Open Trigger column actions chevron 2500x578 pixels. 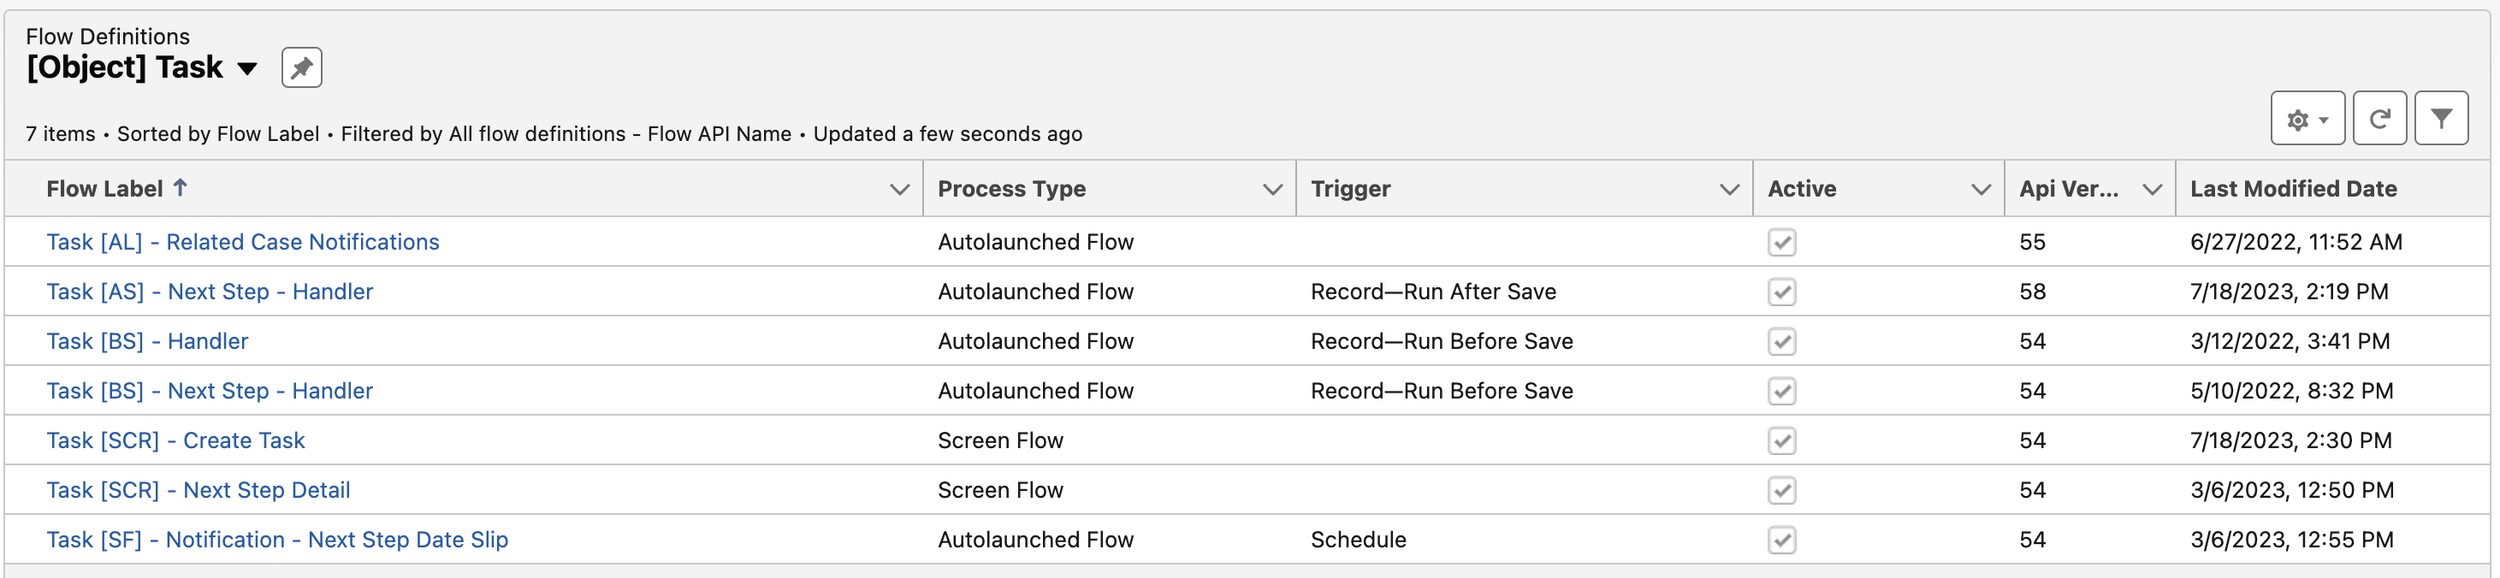point(1729,189)
